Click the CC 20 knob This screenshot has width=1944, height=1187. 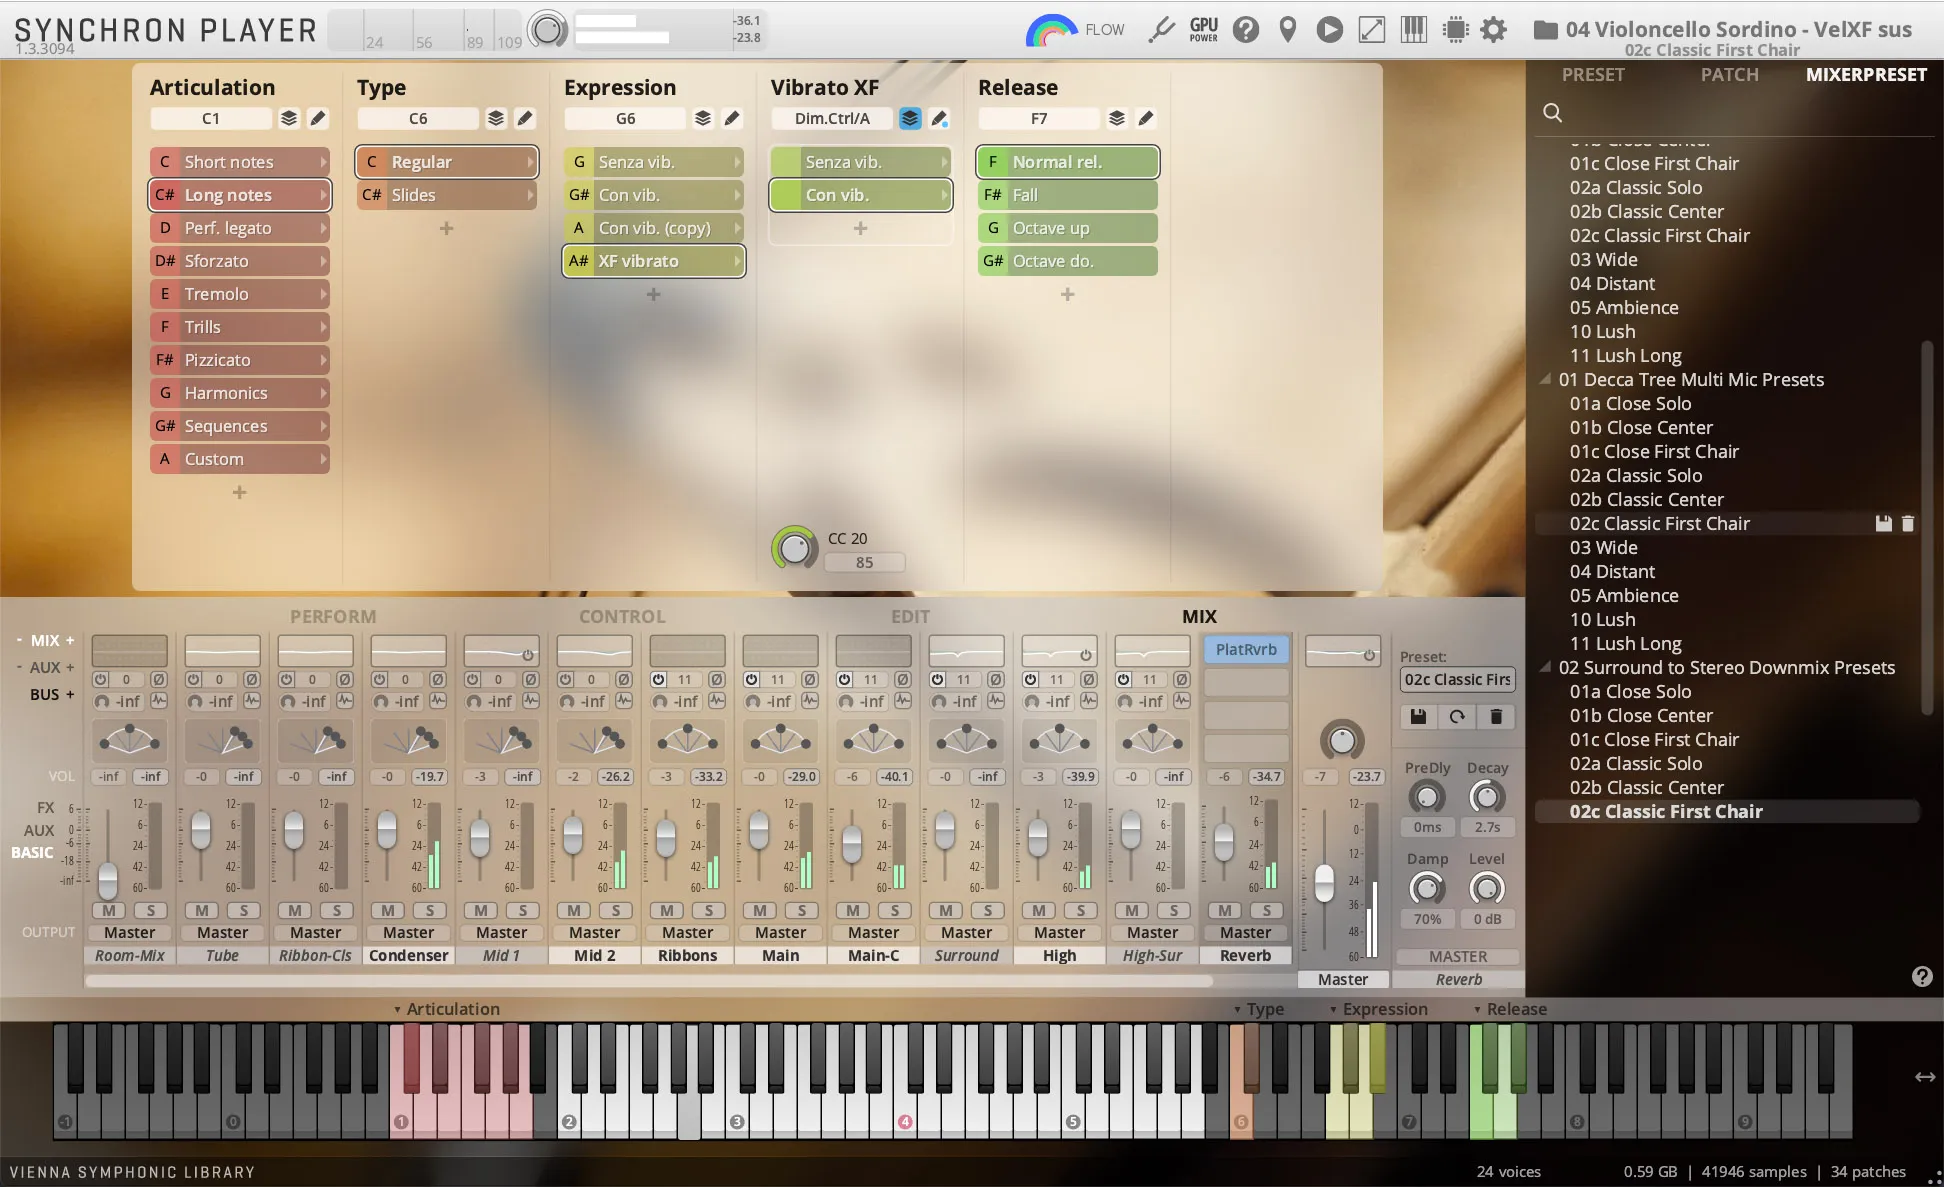(795, 548)
